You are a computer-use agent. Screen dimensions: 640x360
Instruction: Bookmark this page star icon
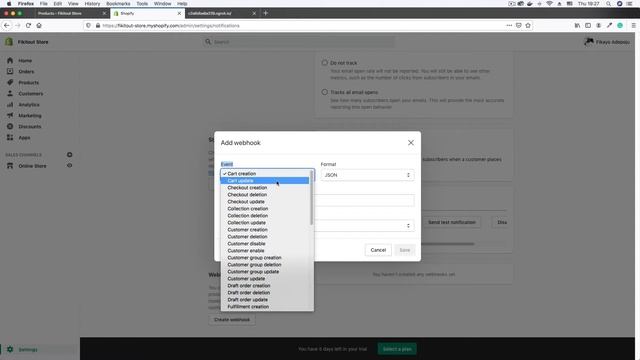click(528, 25)
